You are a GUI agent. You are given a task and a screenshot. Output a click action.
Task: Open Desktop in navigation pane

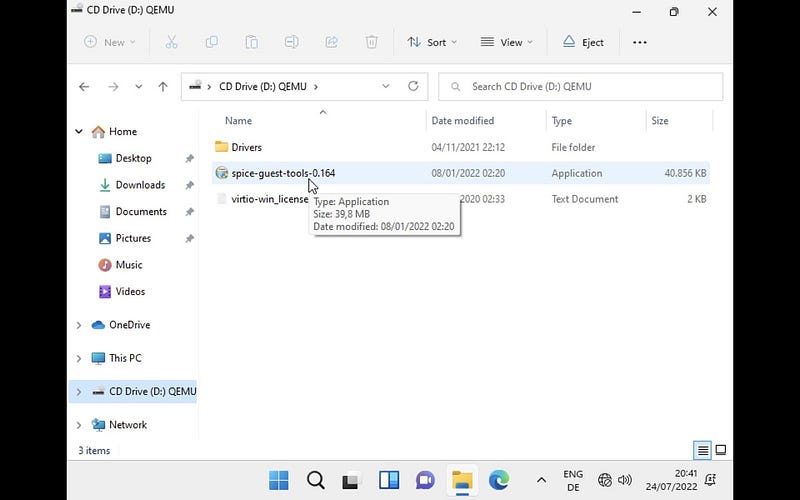pyautogui.click(x=133, y=158)
